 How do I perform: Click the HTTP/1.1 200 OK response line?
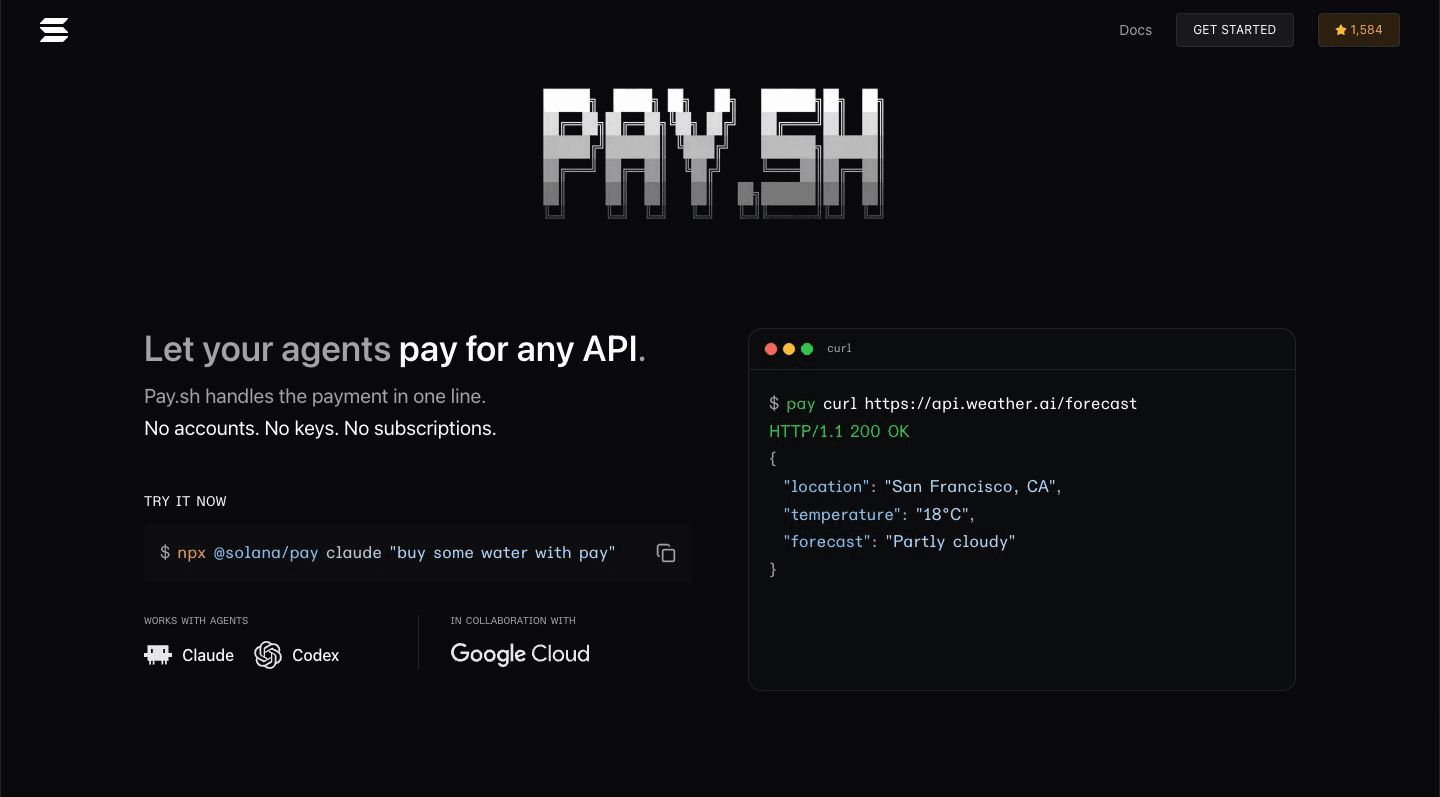[839, 432]
